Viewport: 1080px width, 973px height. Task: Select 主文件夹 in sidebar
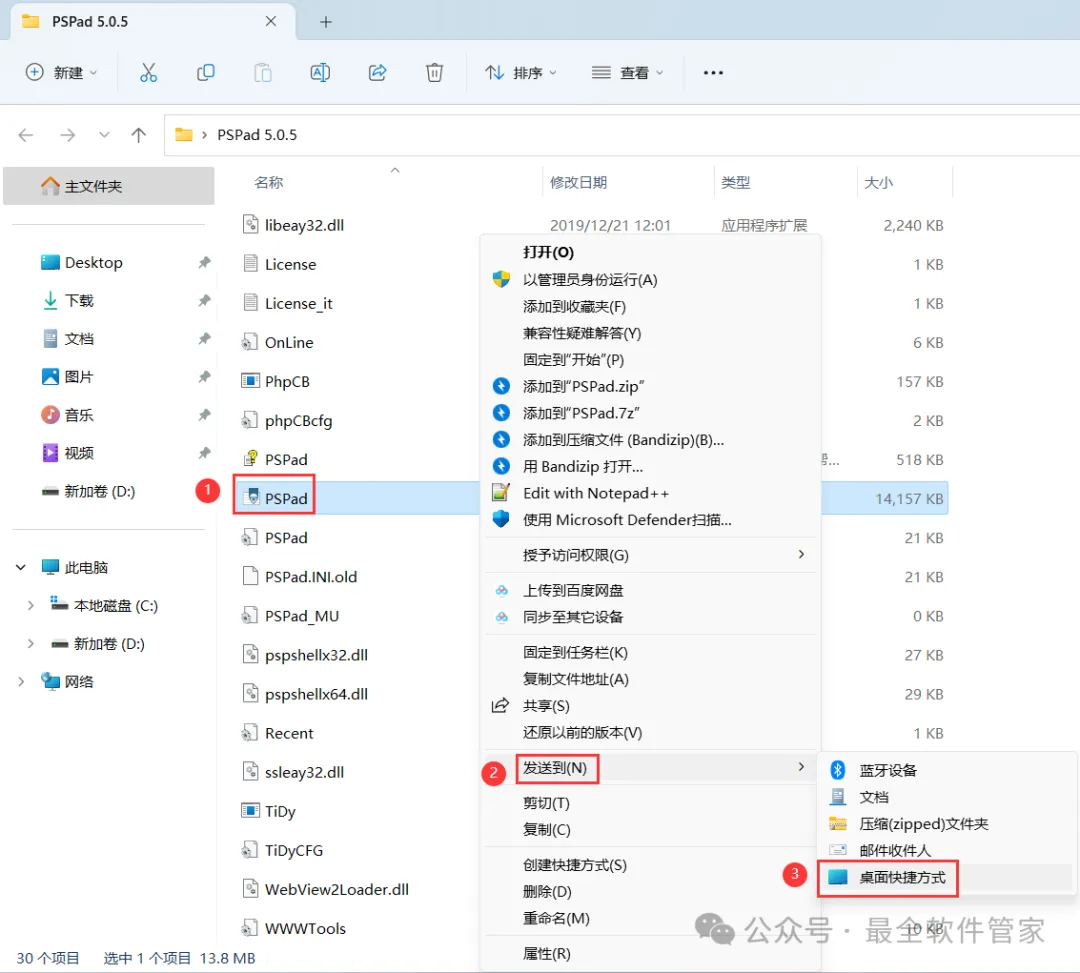click(x=109, y=186)
